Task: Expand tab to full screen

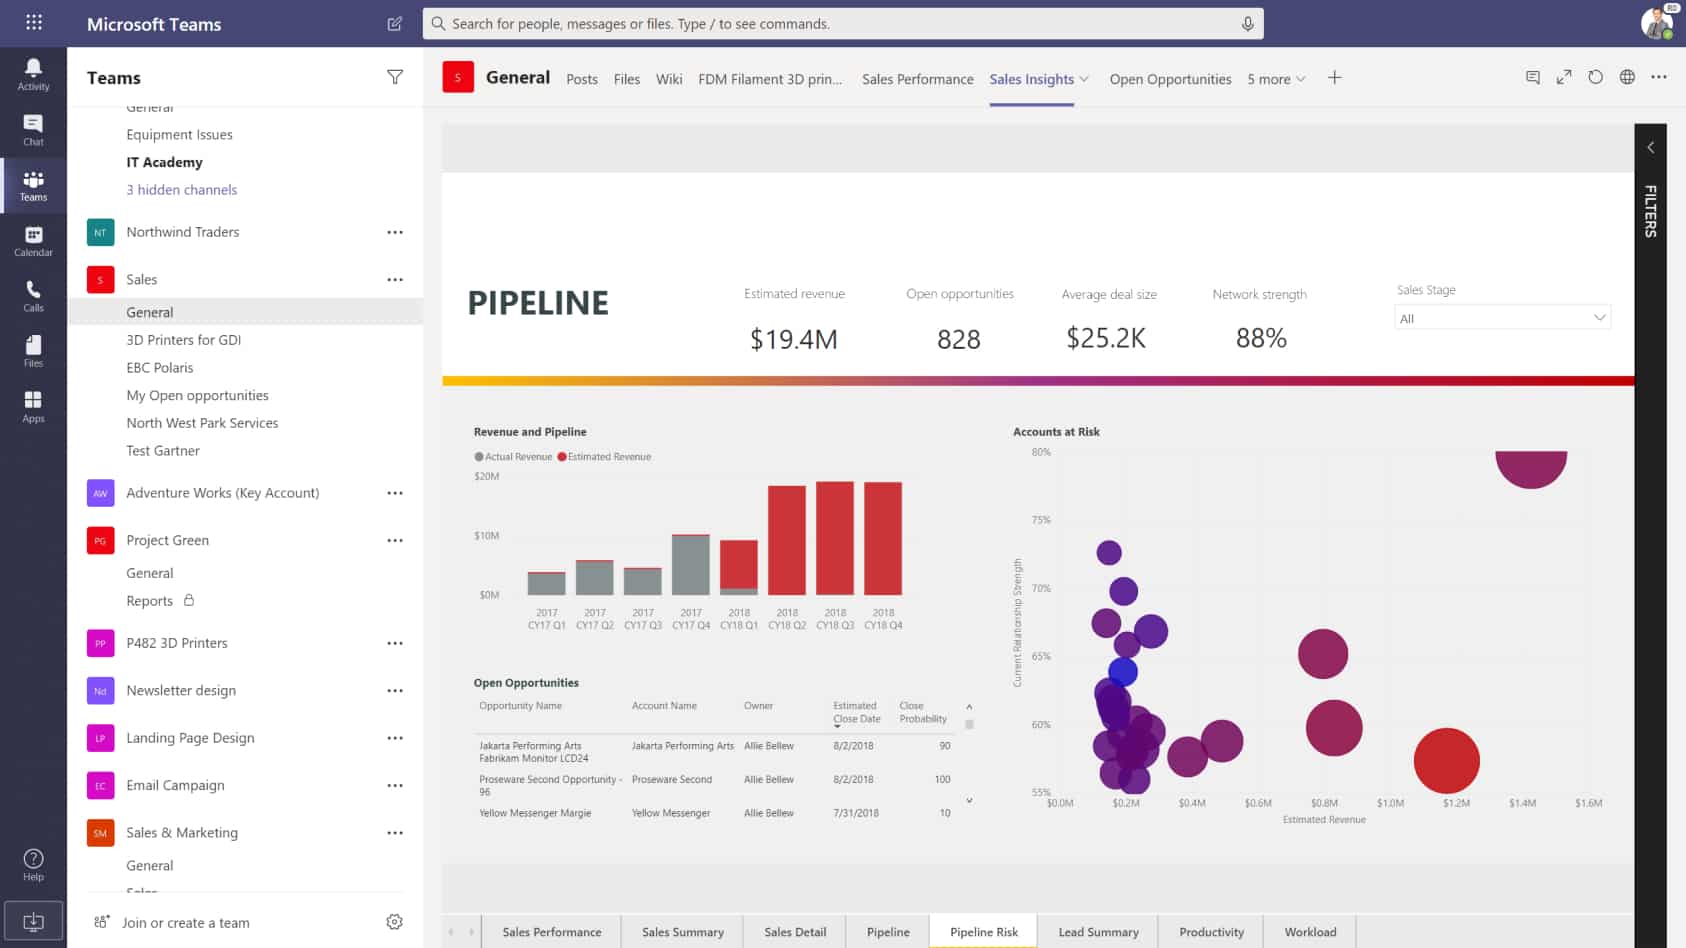Action: (x=1564, y=77)
